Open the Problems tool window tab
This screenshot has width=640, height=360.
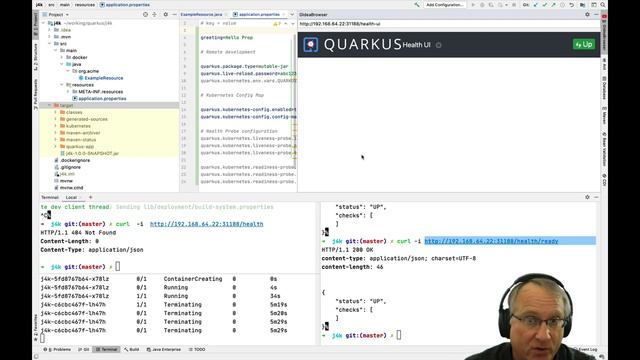pyautogui.click(x=58, y=350)
